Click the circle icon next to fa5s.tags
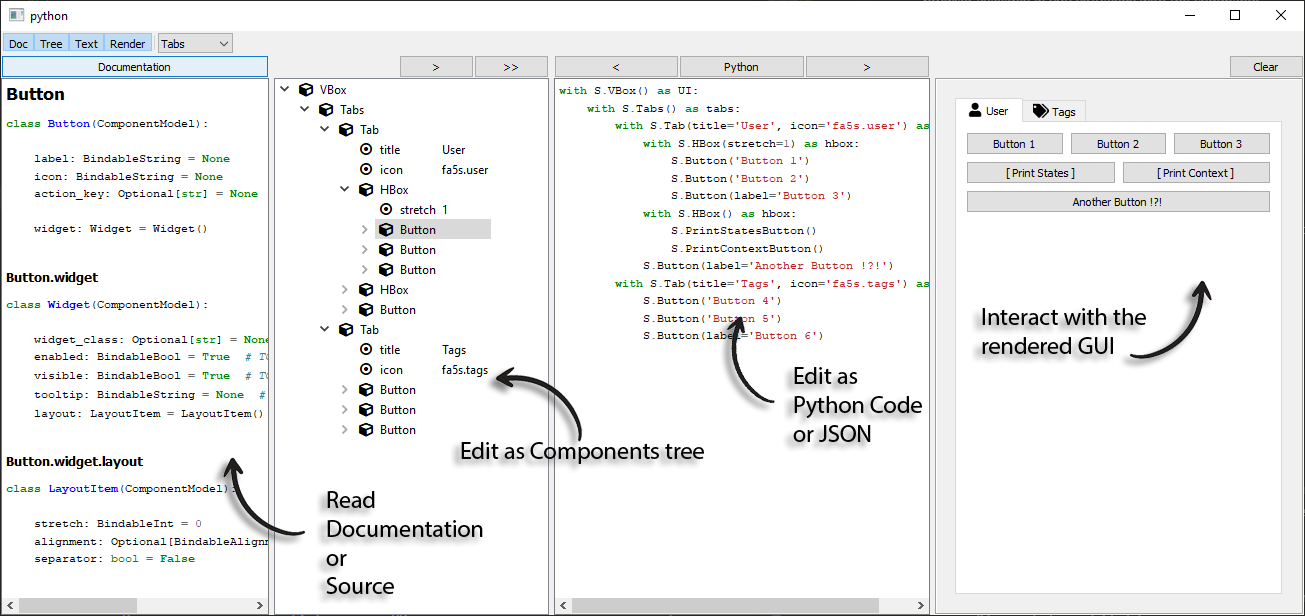This screenshot has width=1305, height=616. pyautogui.click(x=366, y=370)
